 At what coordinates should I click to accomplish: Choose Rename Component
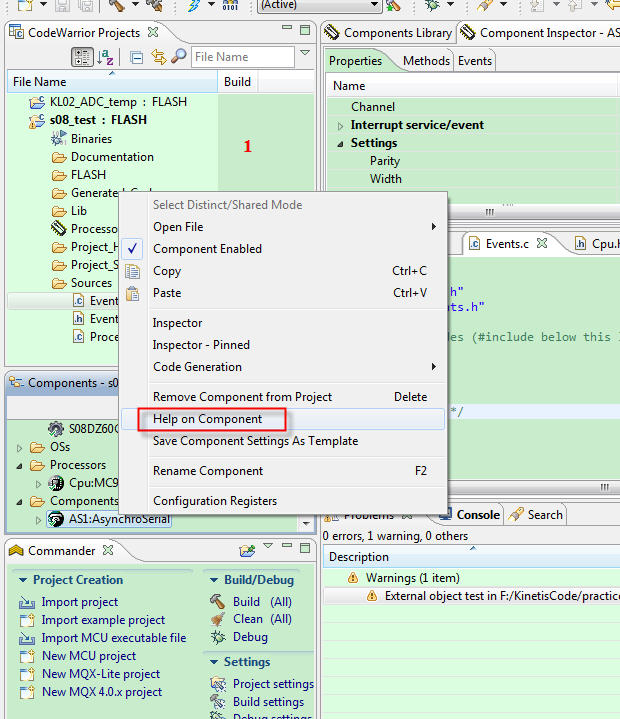[x=283, y=471]
